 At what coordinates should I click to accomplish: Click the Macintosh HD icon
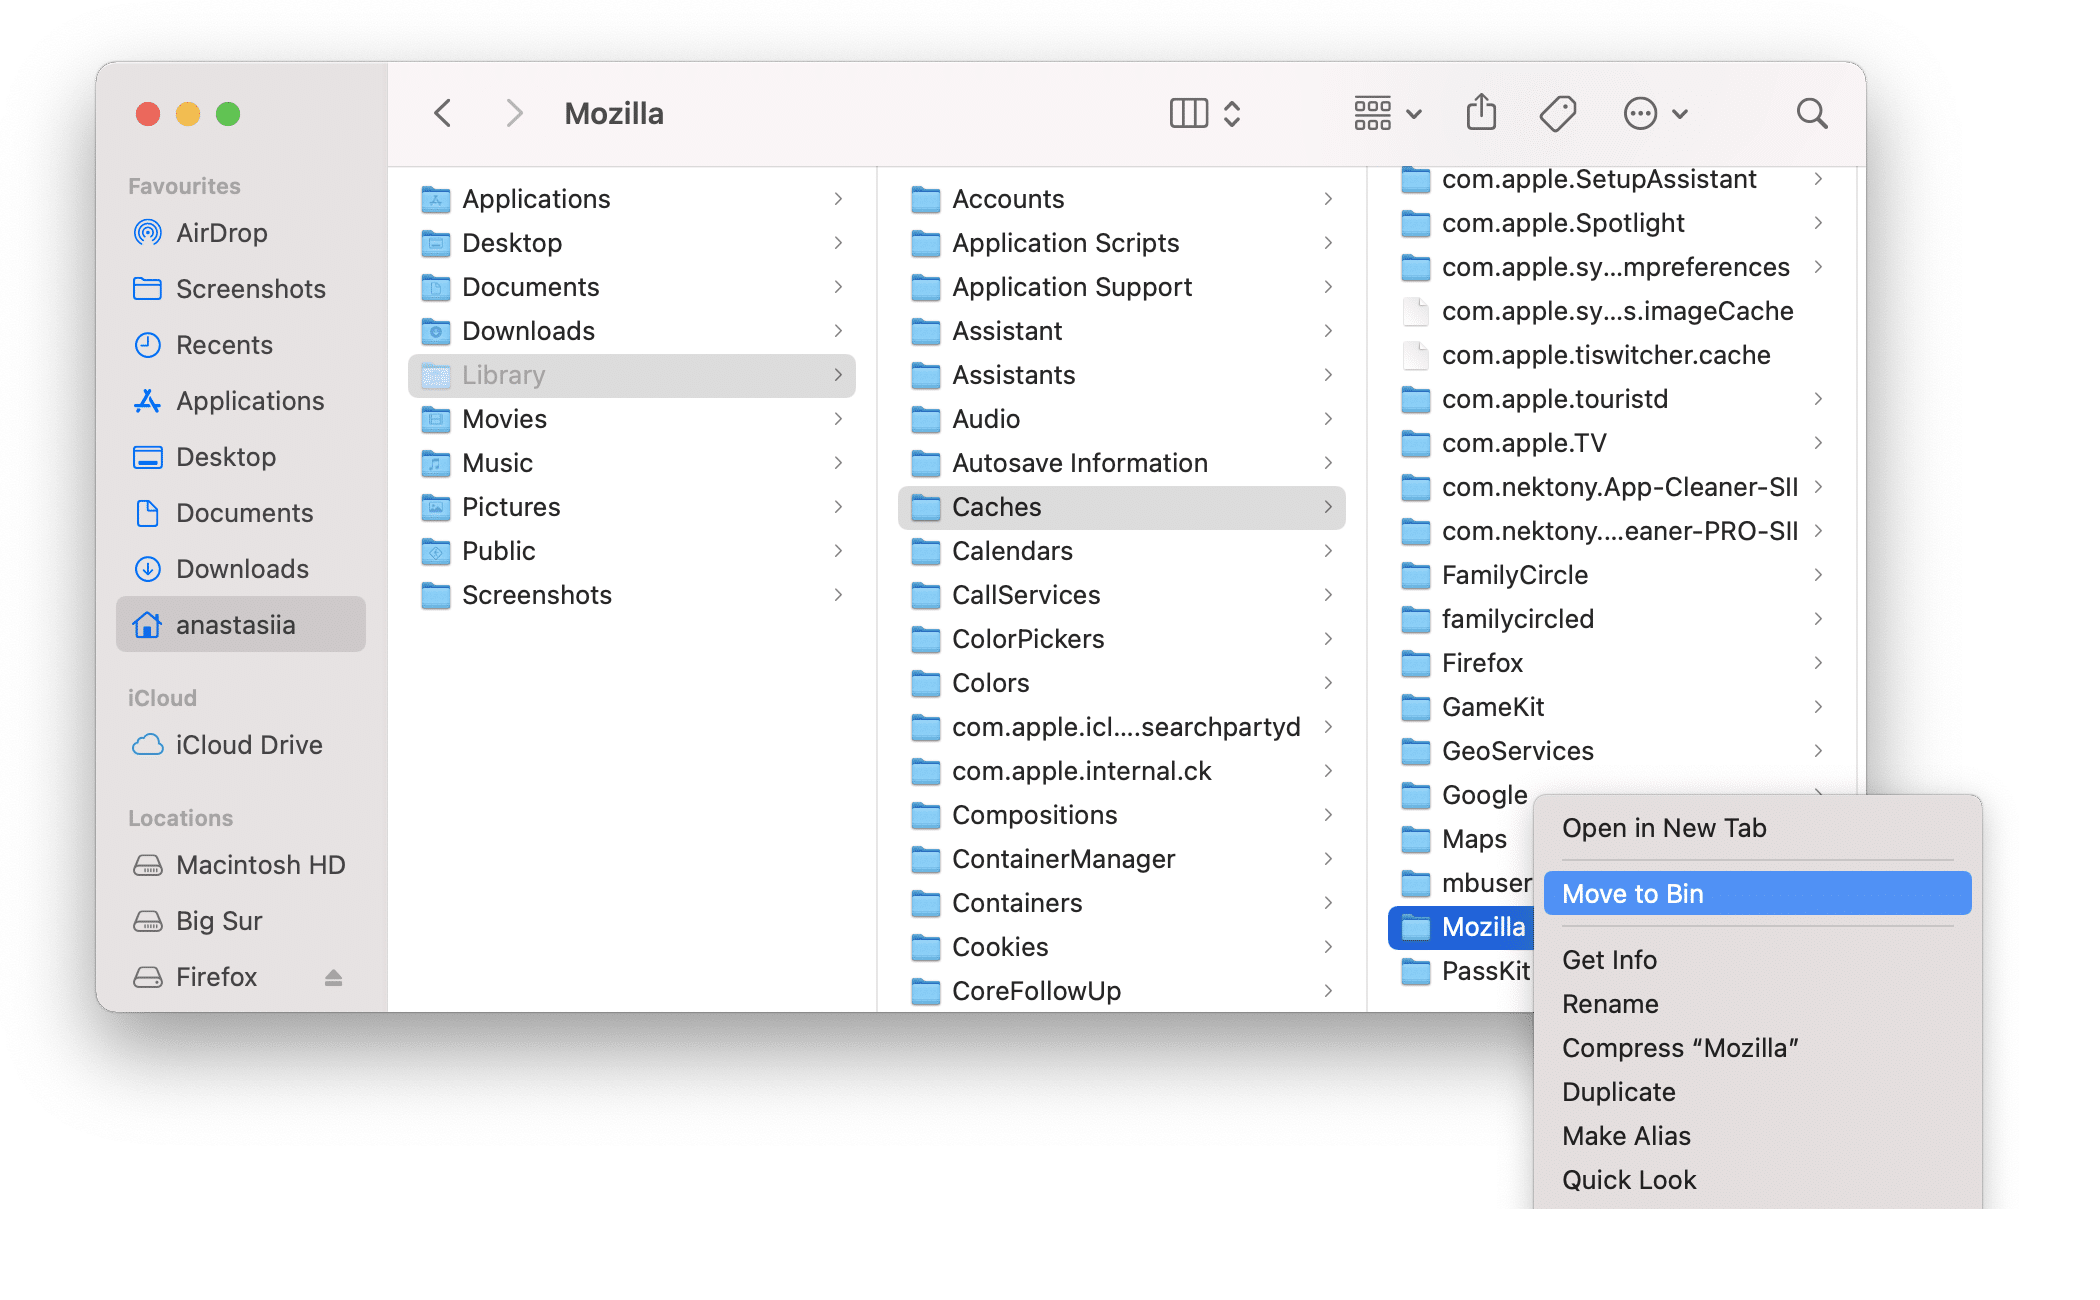(x=152, y=864)
